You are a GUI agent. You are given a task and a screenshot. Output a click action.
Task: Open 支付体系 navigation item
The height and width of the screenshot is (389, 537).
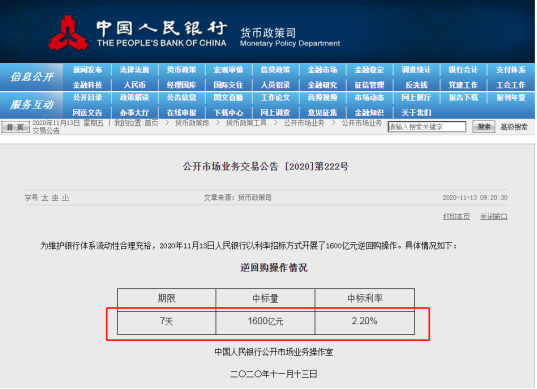coord(511,70)
